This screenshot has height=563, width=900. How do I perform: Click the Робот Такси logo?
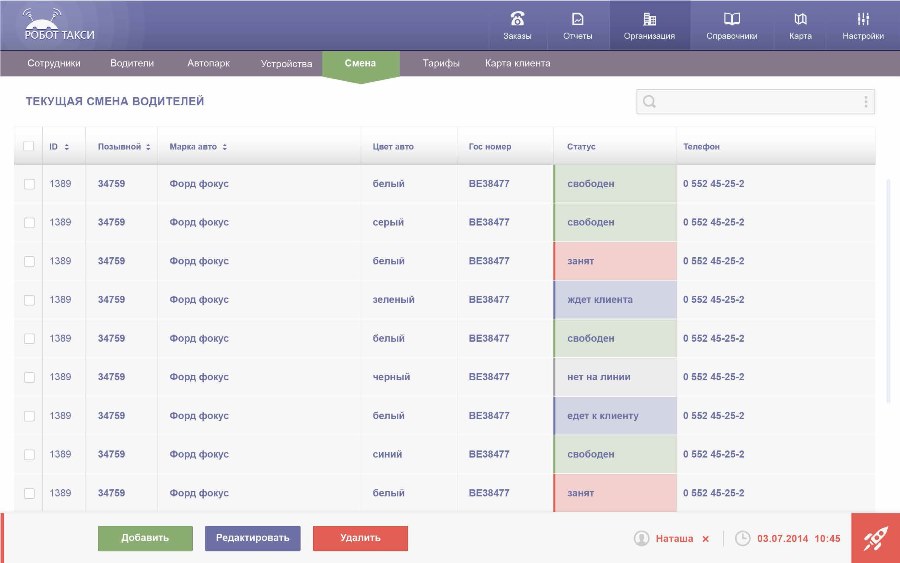(59, 25)
